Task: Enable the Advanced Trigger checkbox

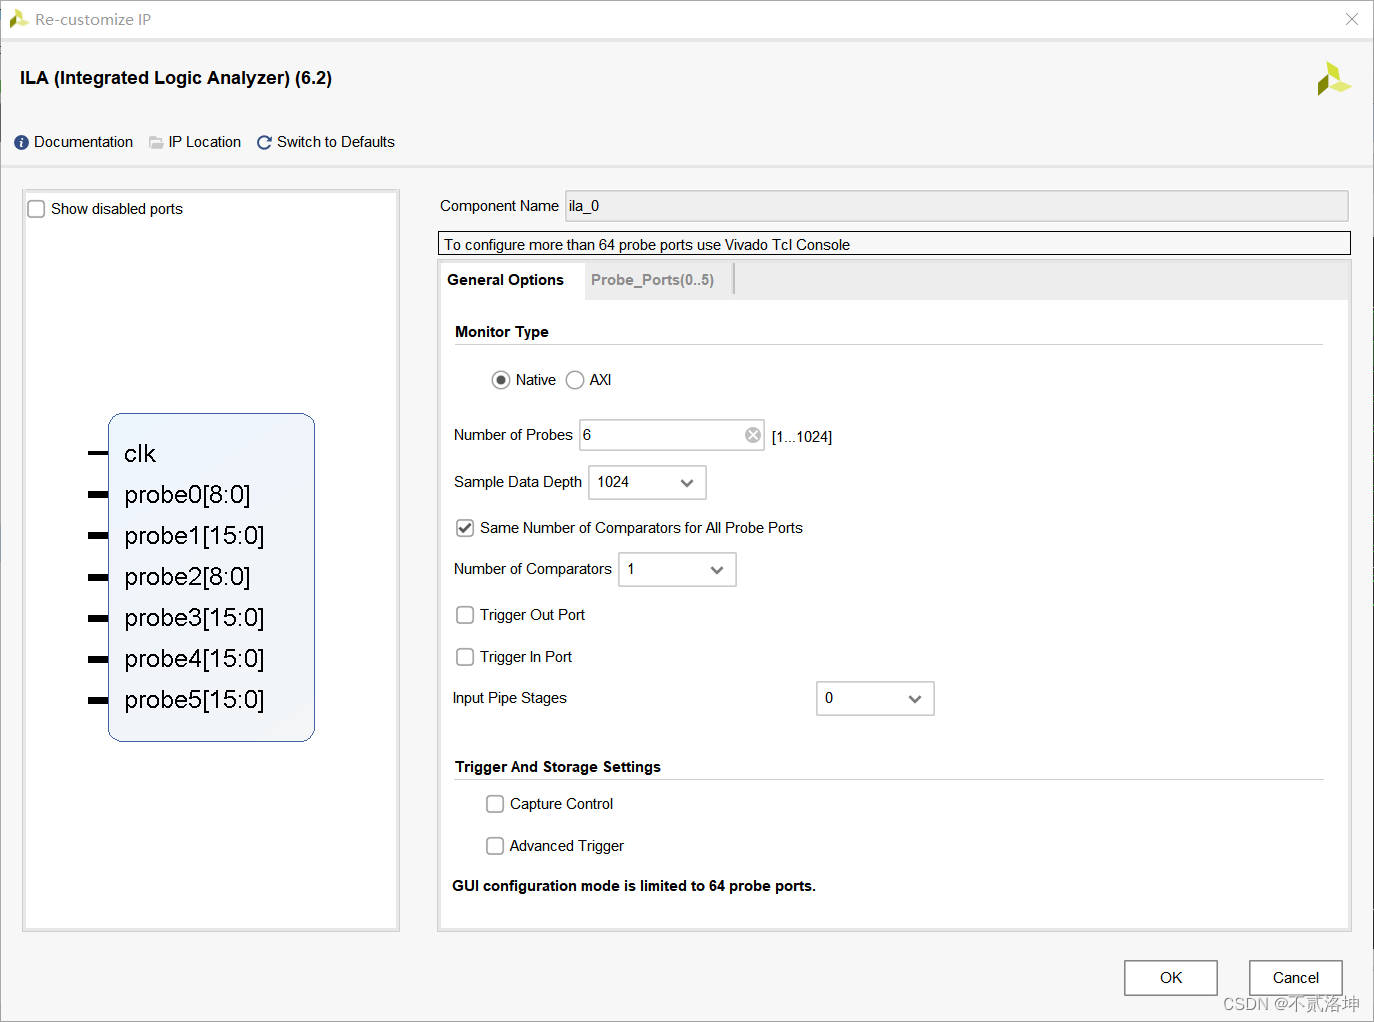Action: pos(495,846)
